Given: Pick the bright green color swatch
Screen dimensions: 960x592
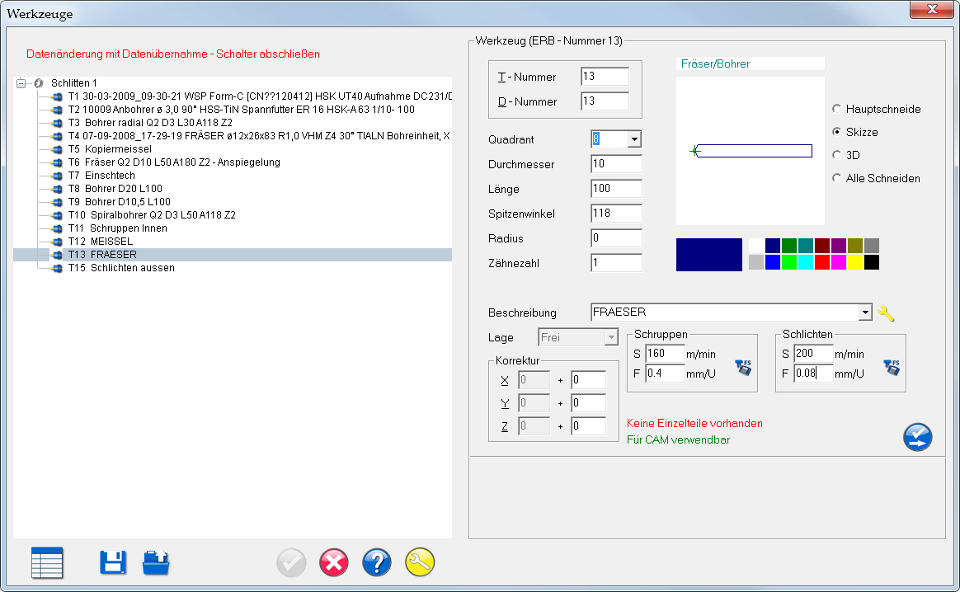Looking at the screenshot, I should tap(789, 262).
